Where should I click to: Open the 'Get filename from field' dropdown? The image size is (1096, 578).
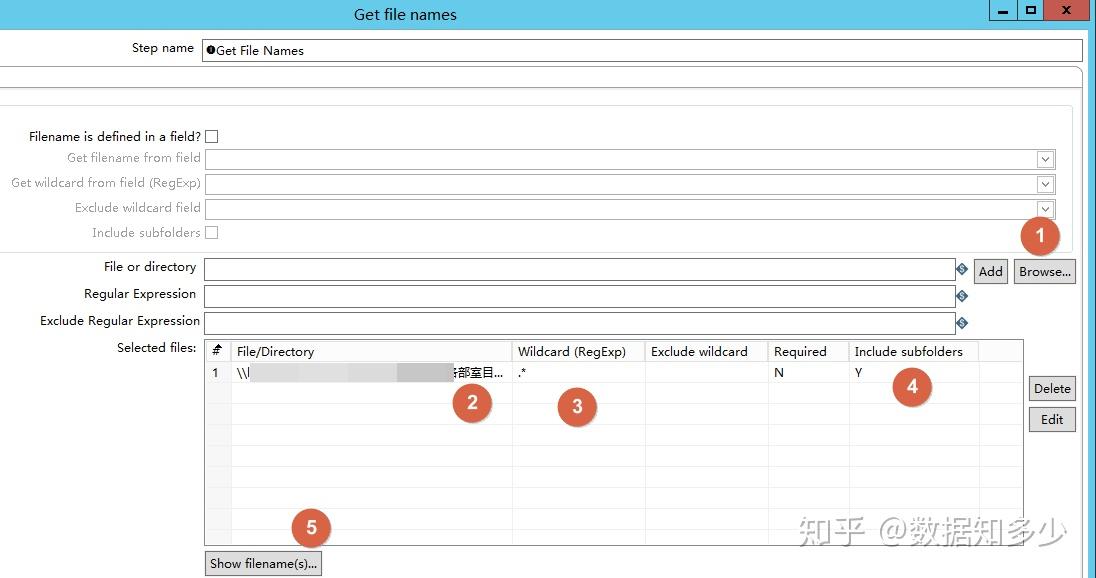coord(1044,158)
